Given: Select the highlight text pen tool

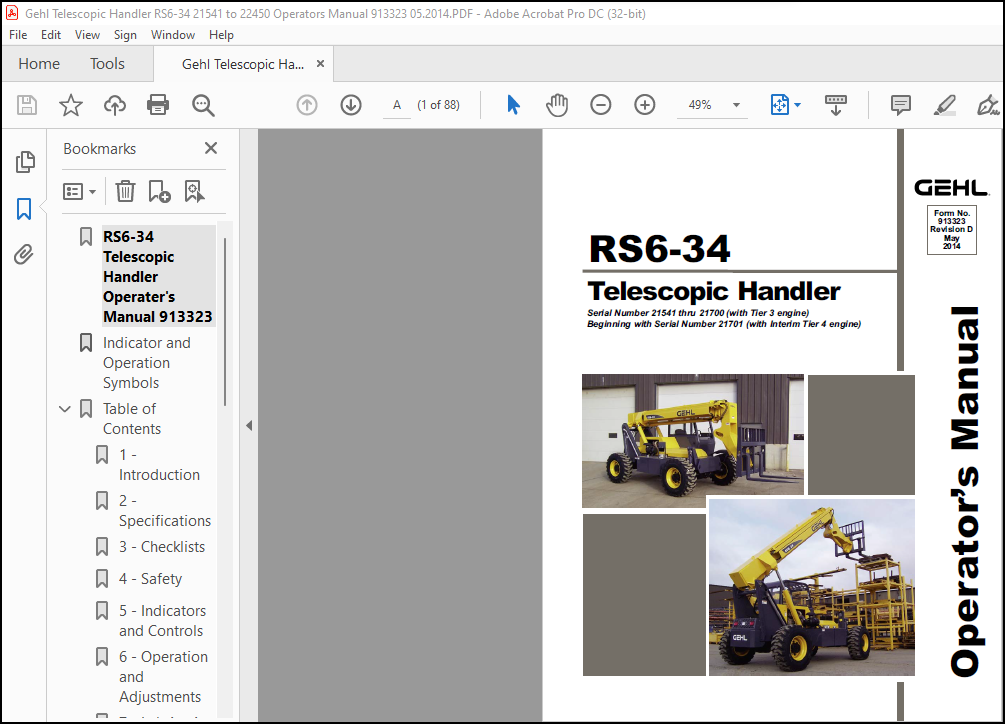Looking at the screenshot, I should click(945, 105).
